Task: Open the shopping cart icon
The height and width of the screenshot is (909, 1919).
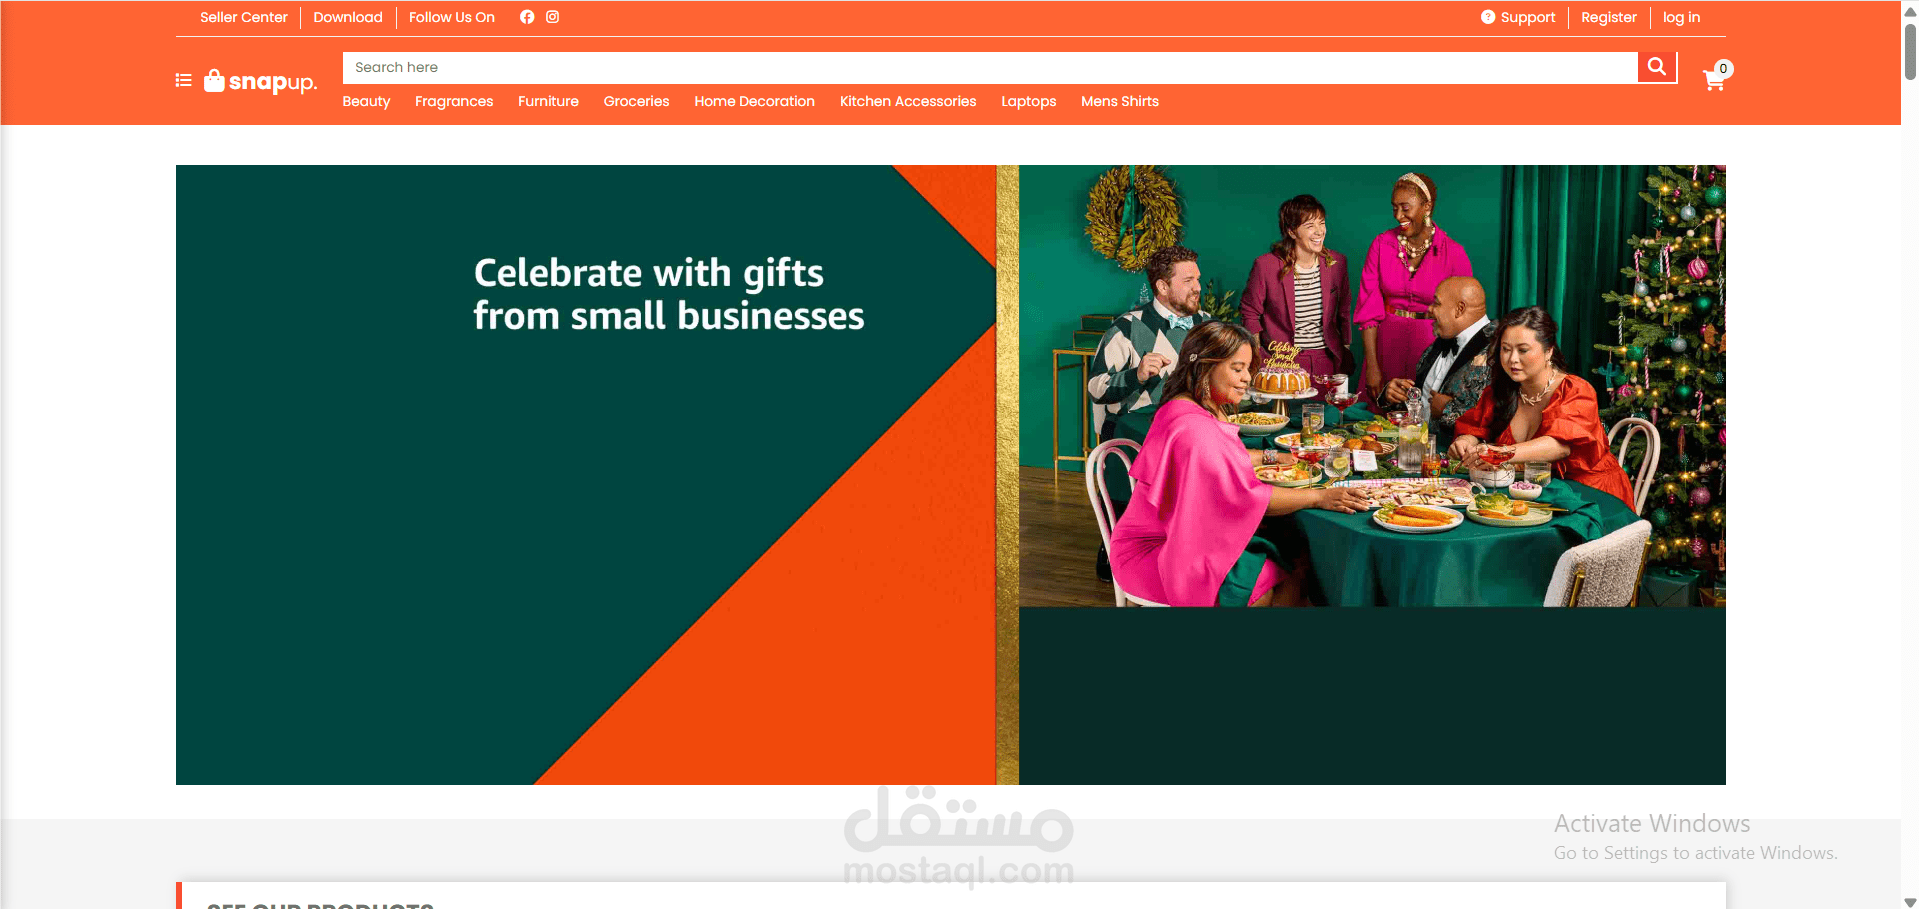Action: [1714, 81]
